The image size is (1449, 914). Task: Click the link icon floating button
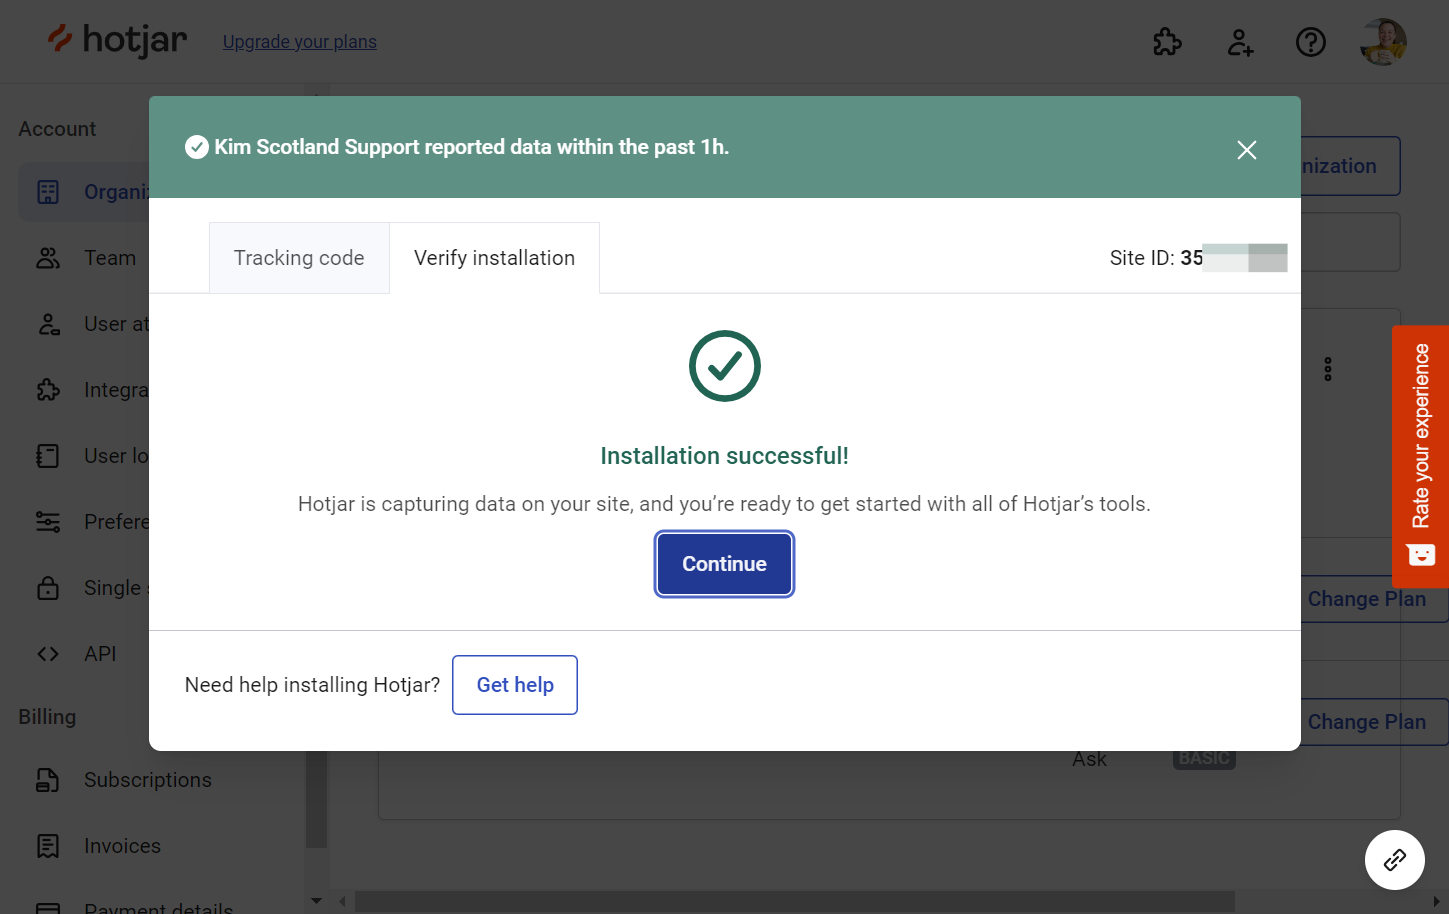(1394, 860)
